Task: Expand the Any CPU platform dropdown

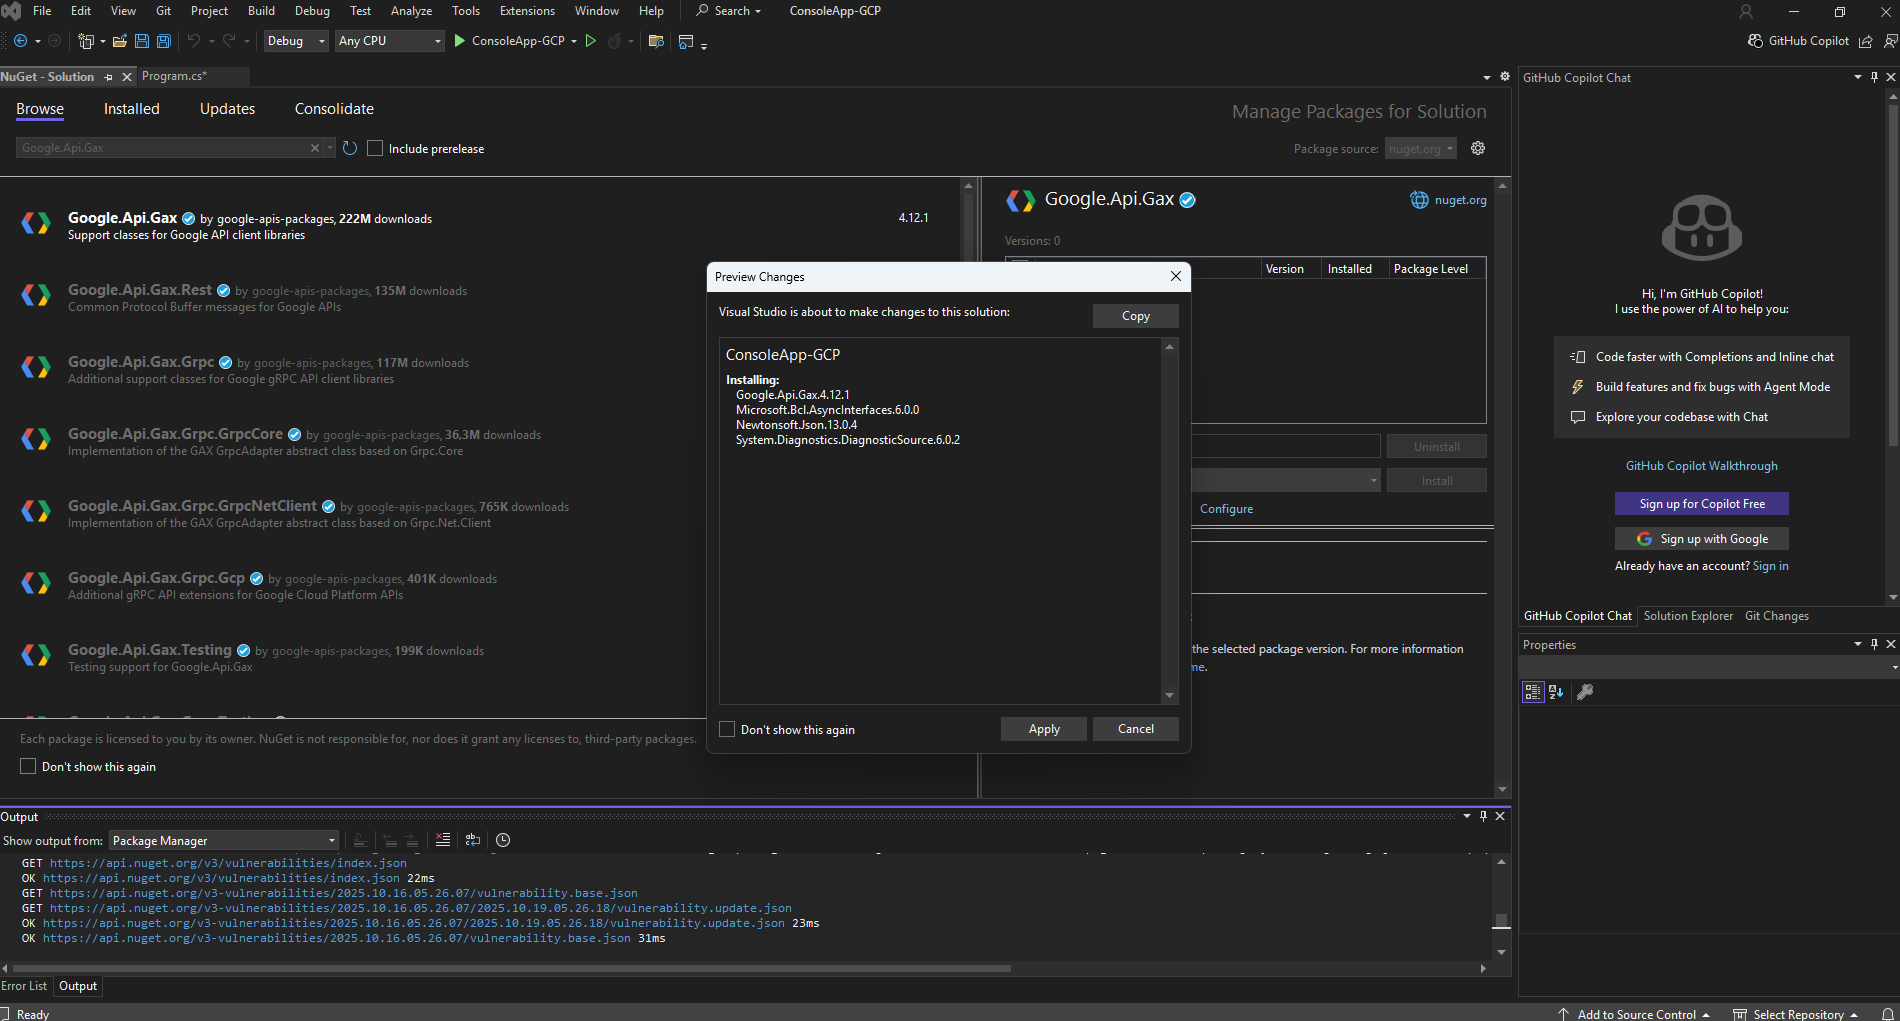Action: point(390,41)
